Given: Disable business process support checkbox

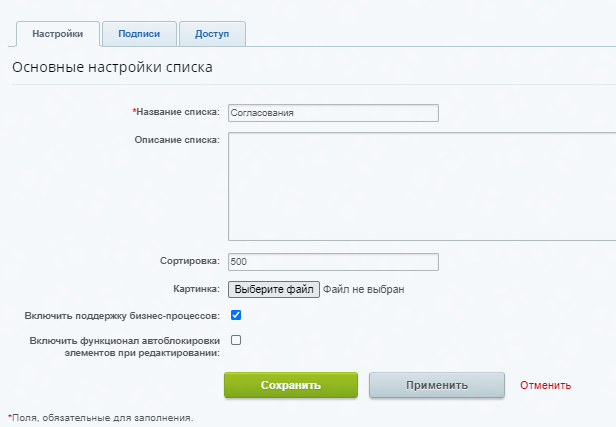Looking at the screenshot, I should pyautogui.click(x=236, y=315).
